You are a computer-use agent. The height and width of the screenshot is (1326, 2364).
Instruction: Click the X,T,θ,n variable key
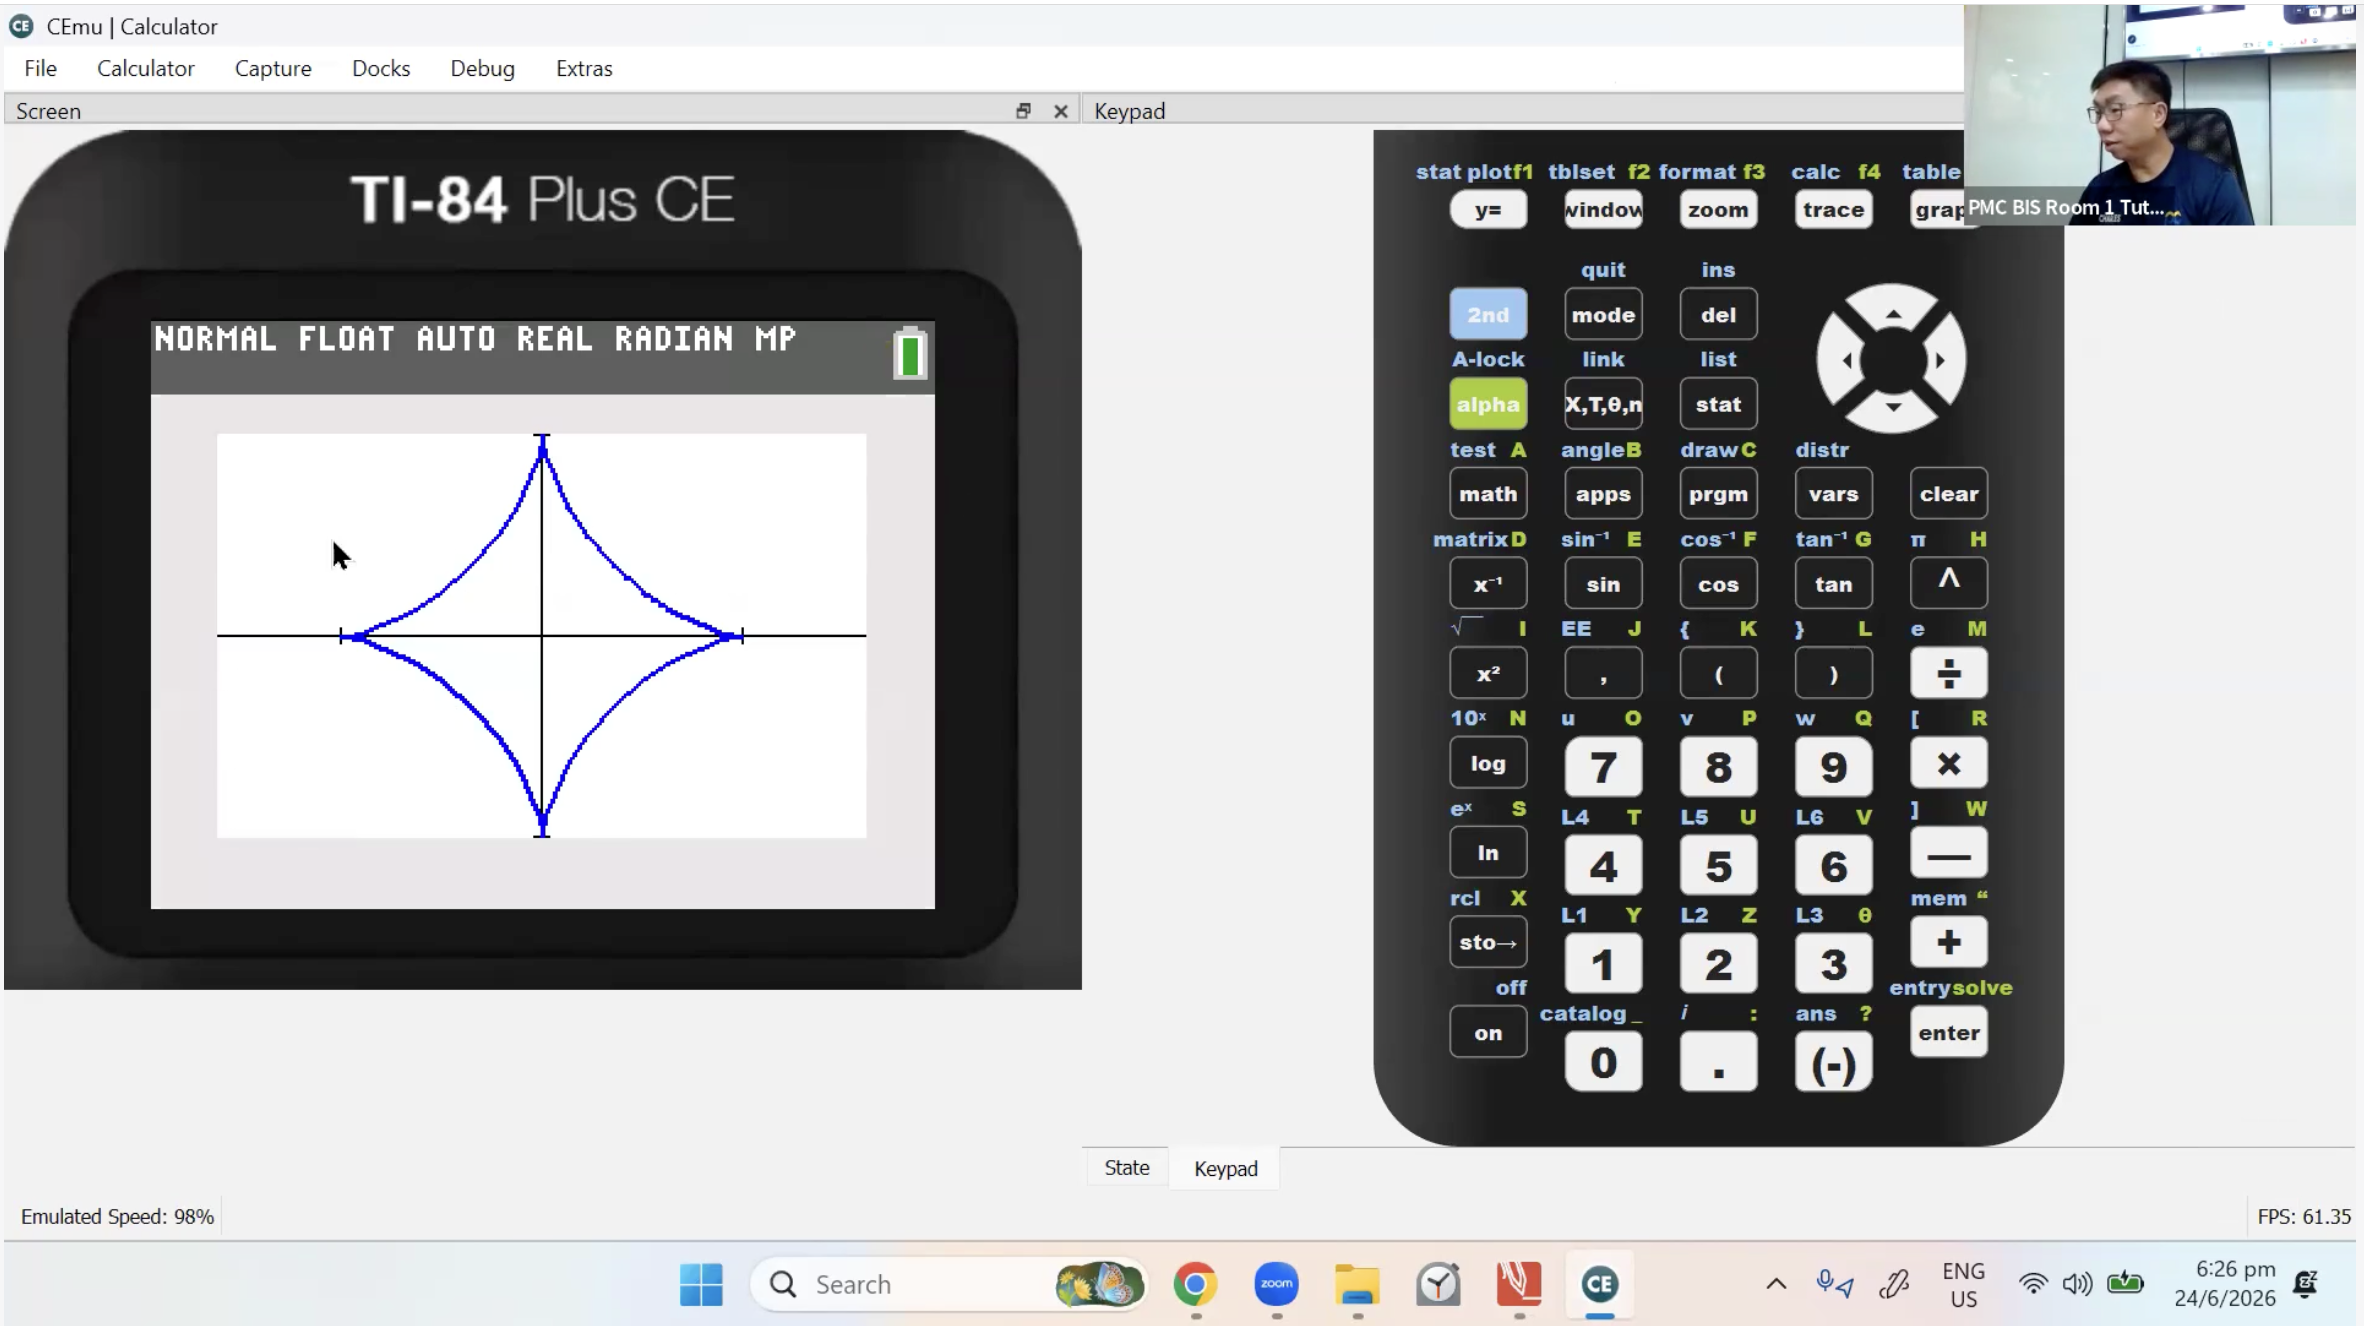coord(1603,404)
